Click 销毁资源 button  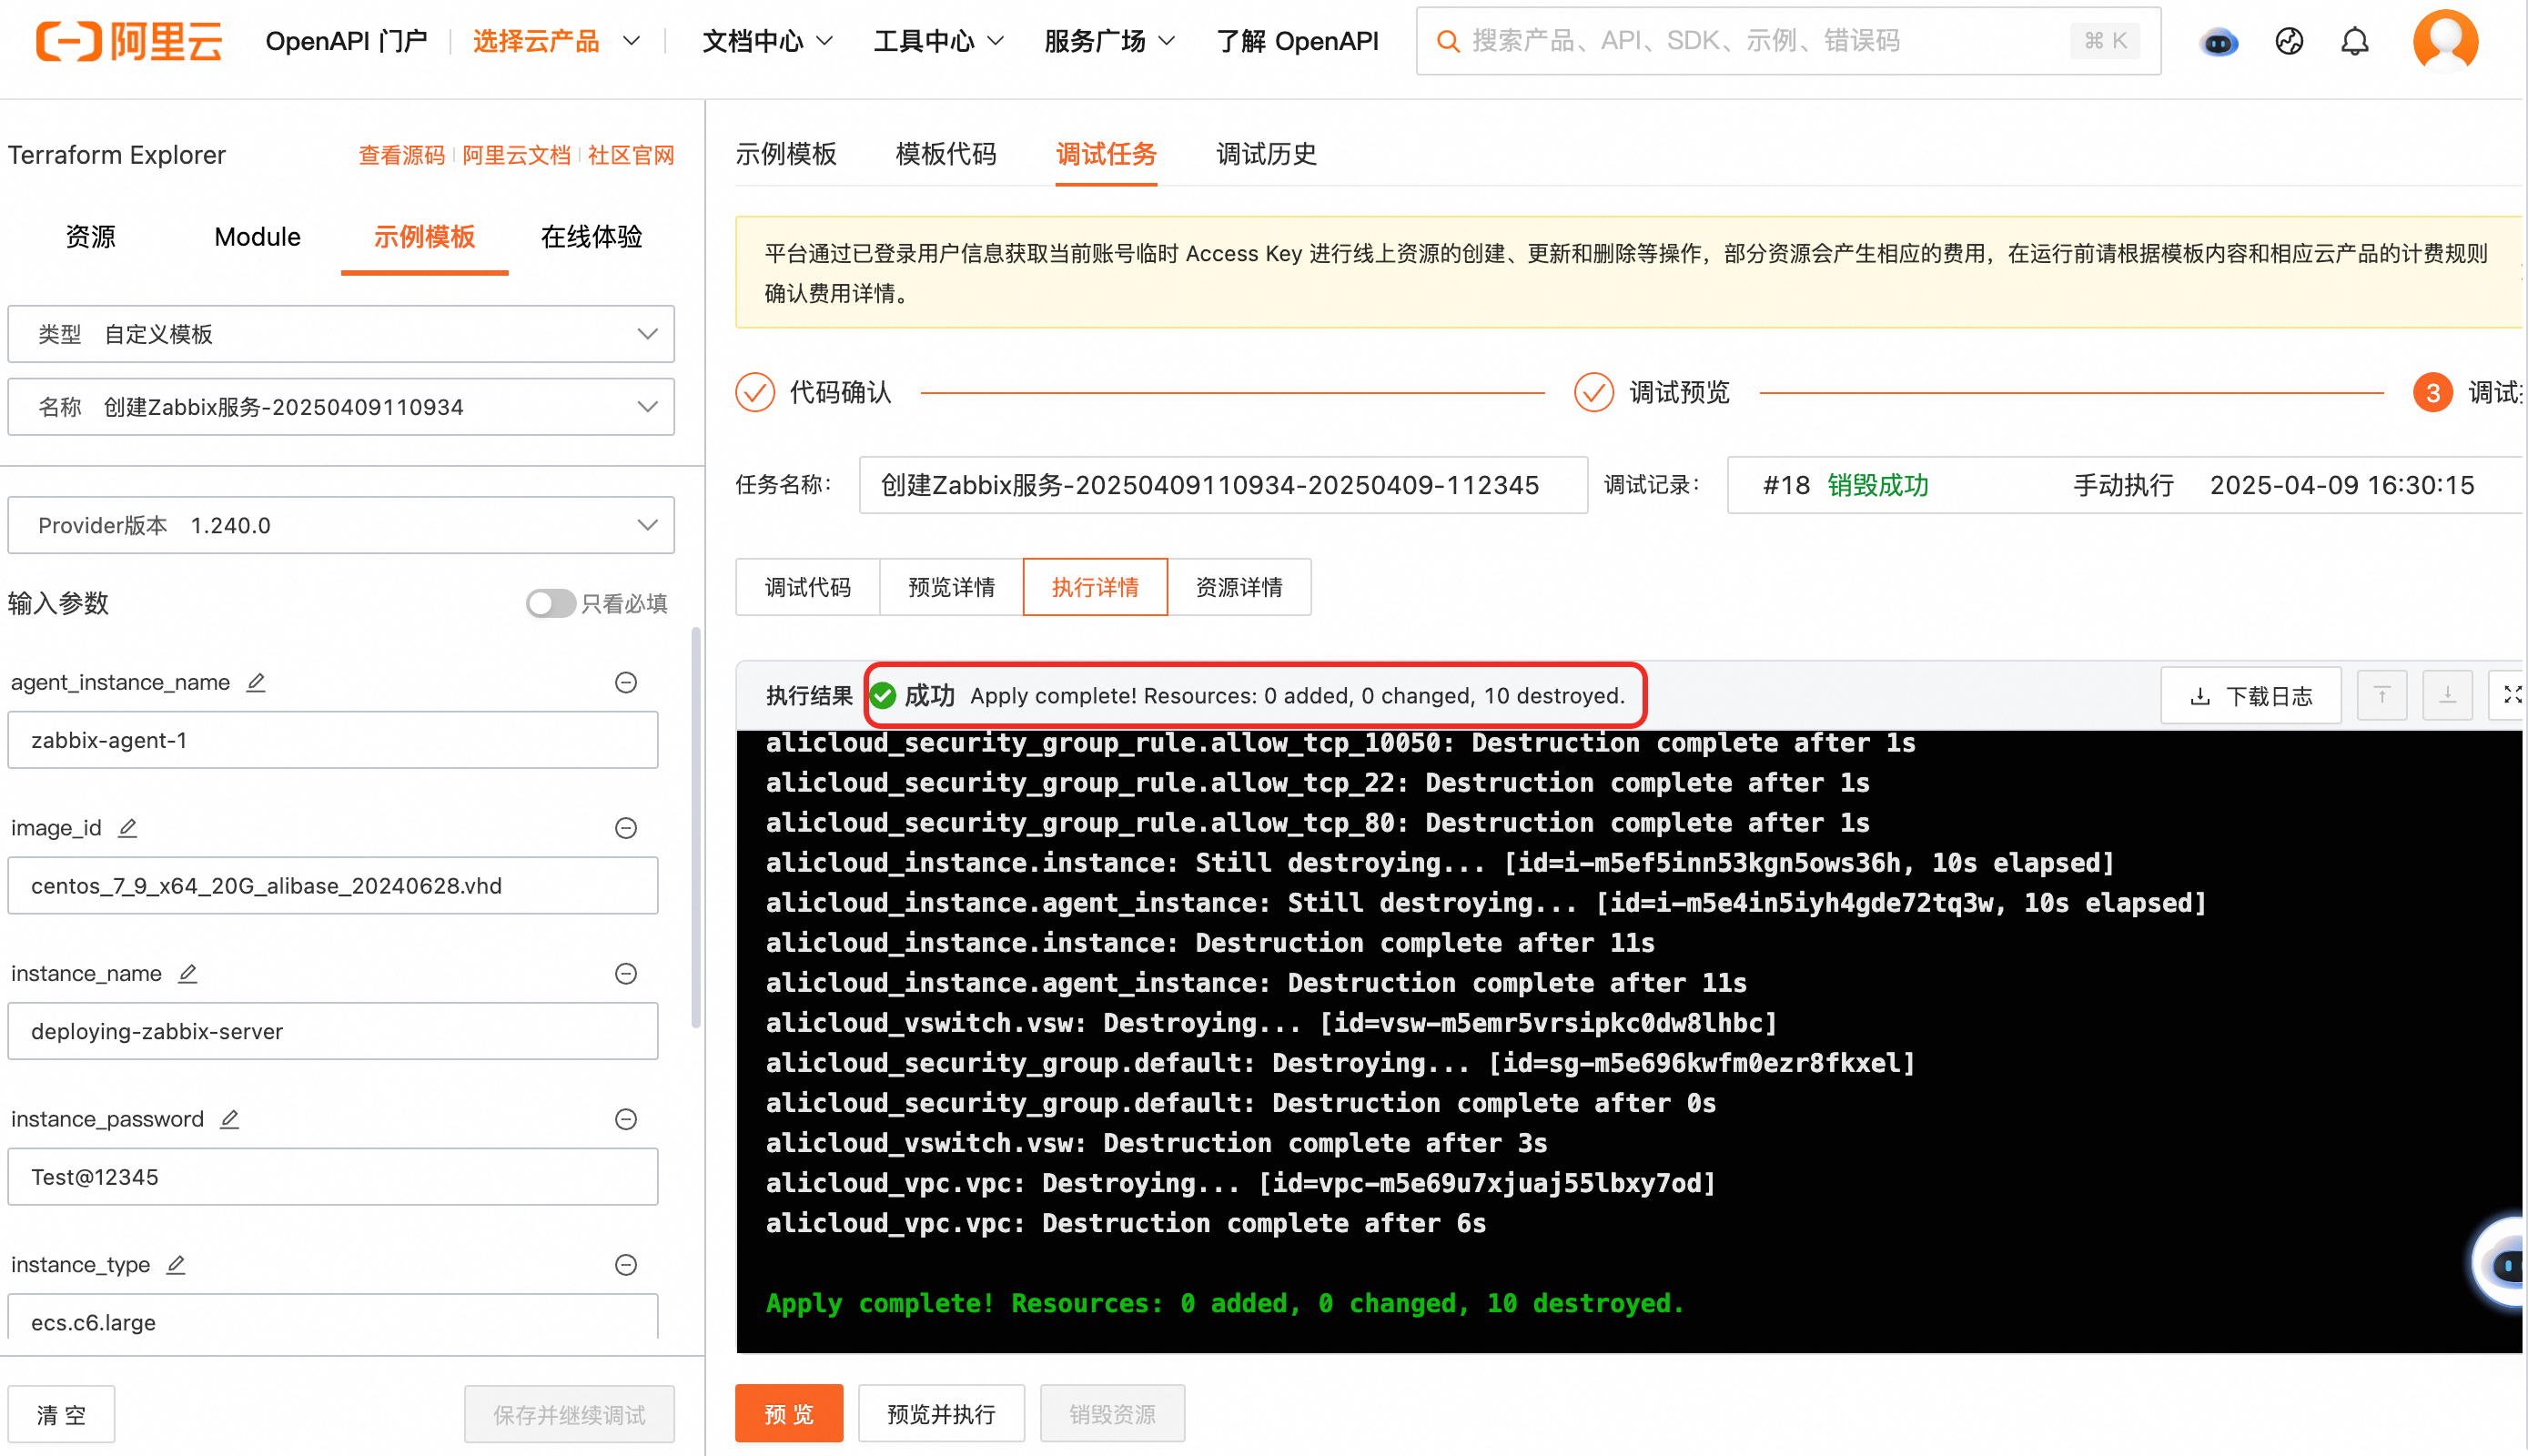click(1112, 1413)
